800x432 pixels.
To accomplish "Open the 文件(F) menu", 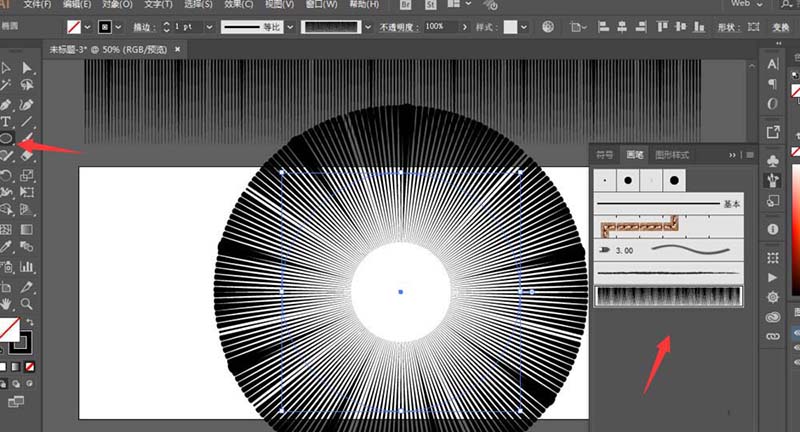I will [37, 5].
